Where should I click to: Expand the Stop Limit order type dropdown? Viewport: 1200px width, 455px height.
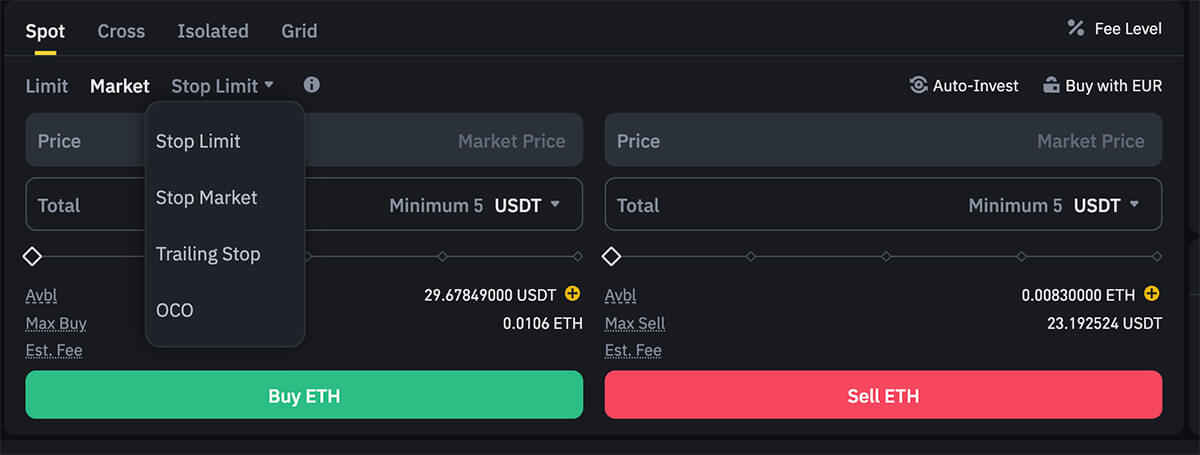tap(222, 86)
